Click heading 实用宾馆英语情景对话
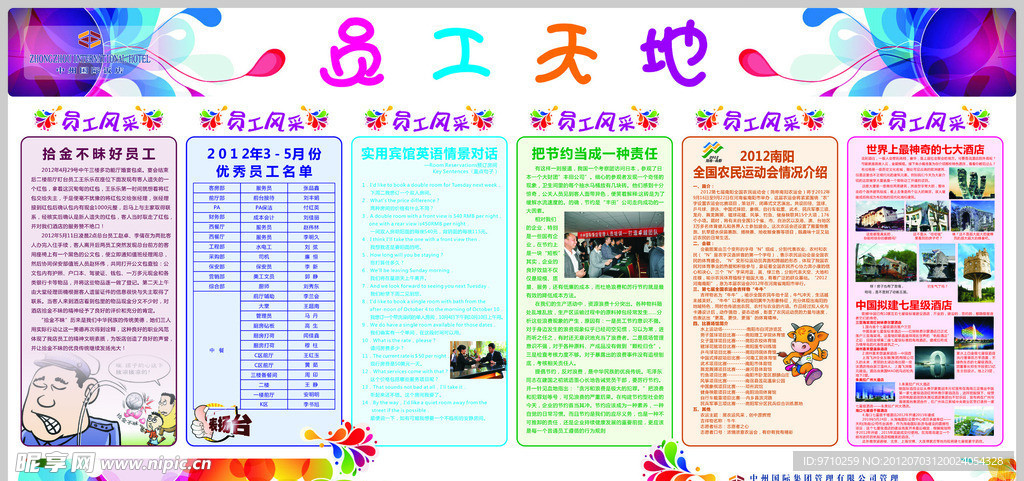This screenshot has width=1024, height=481. 429,153
